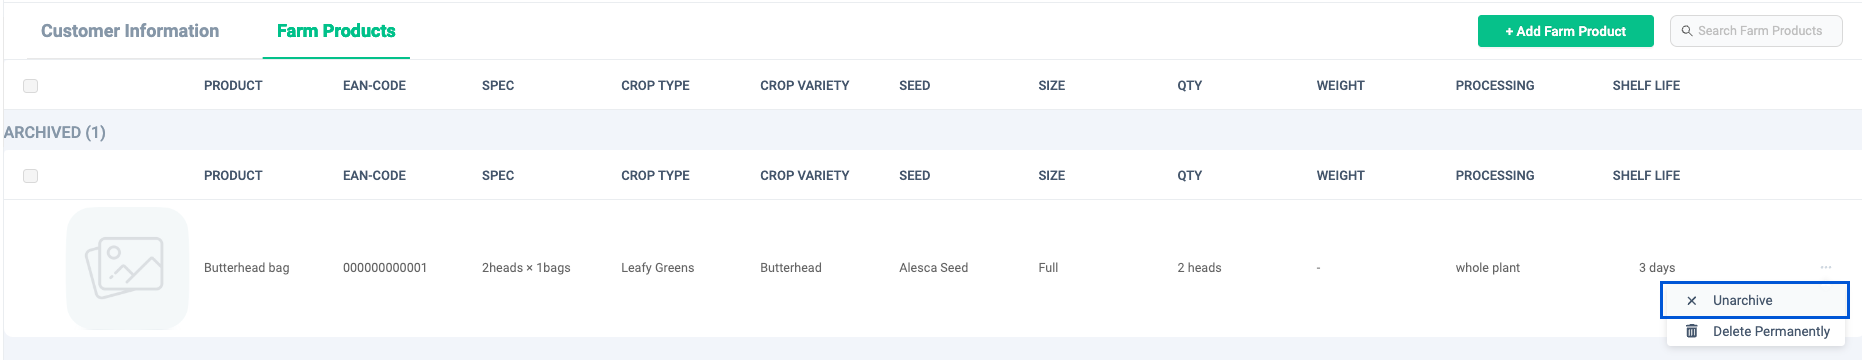
Task: Click the Butterhead bag product name
Action: point(247,268)
